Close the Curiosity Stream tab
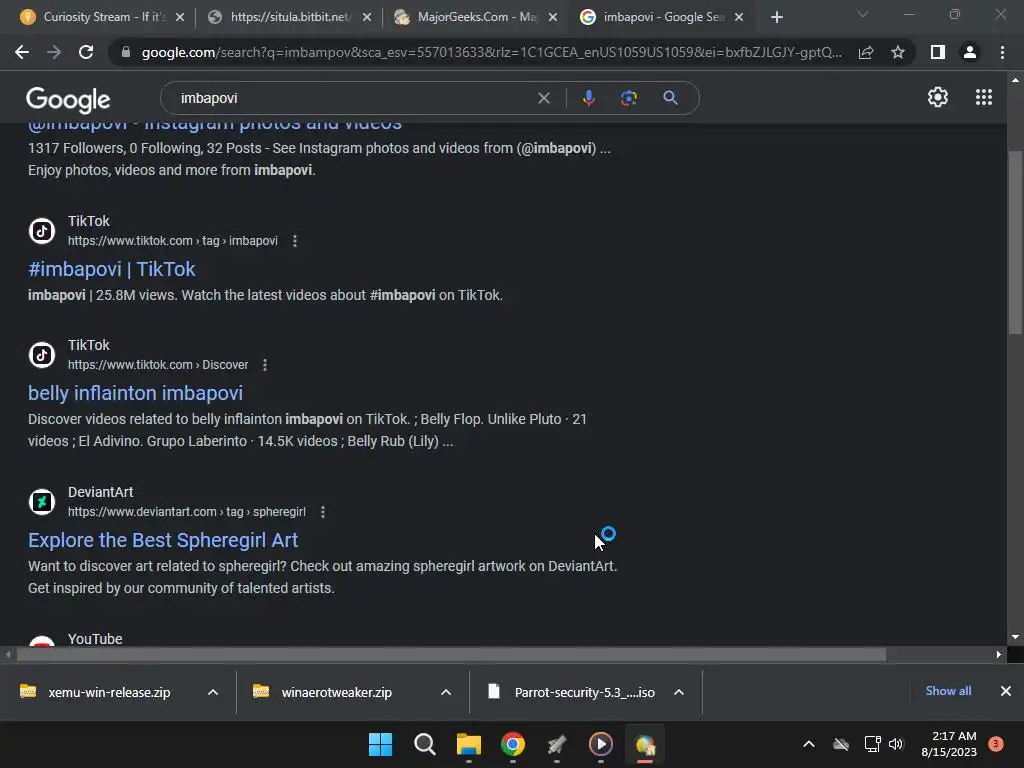Image resolution: width=1024 pixels, height=768 pixels. (x=180, y=18)
